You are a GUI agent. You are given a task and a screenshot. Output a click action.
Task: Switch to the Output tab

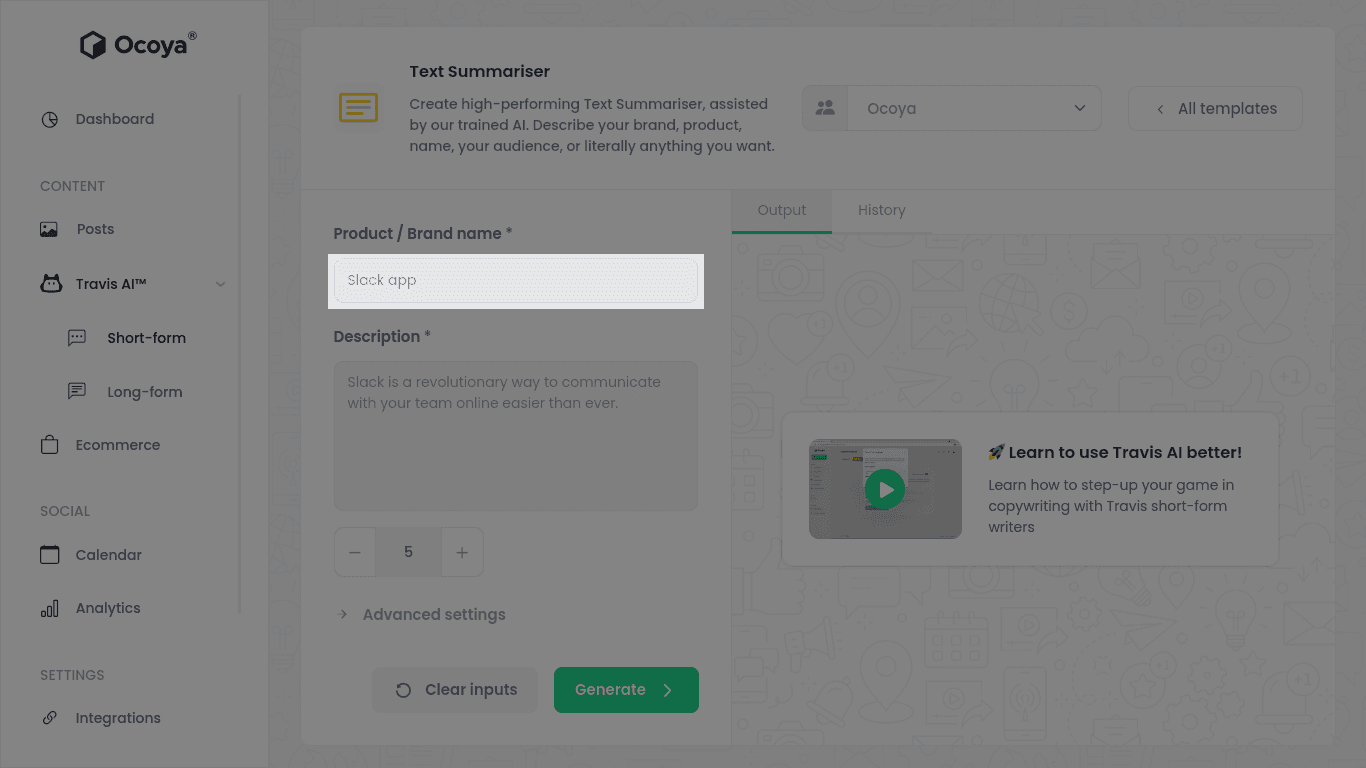pyautogui.click(x=782, y=210)
